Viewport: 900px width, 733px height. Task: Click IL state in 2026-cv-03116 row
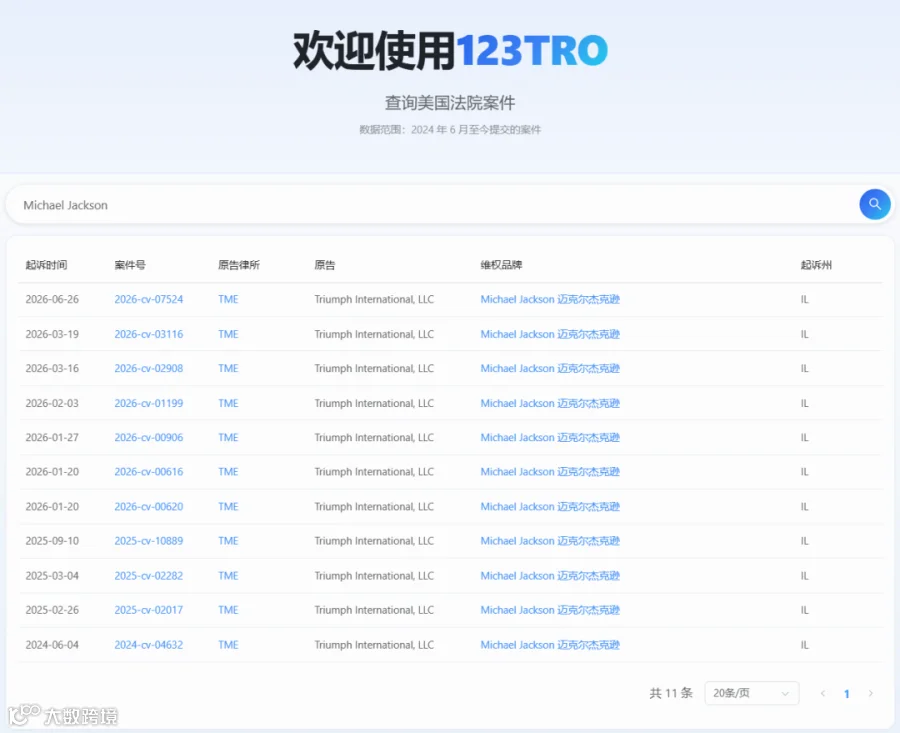[x=804, y=334]
